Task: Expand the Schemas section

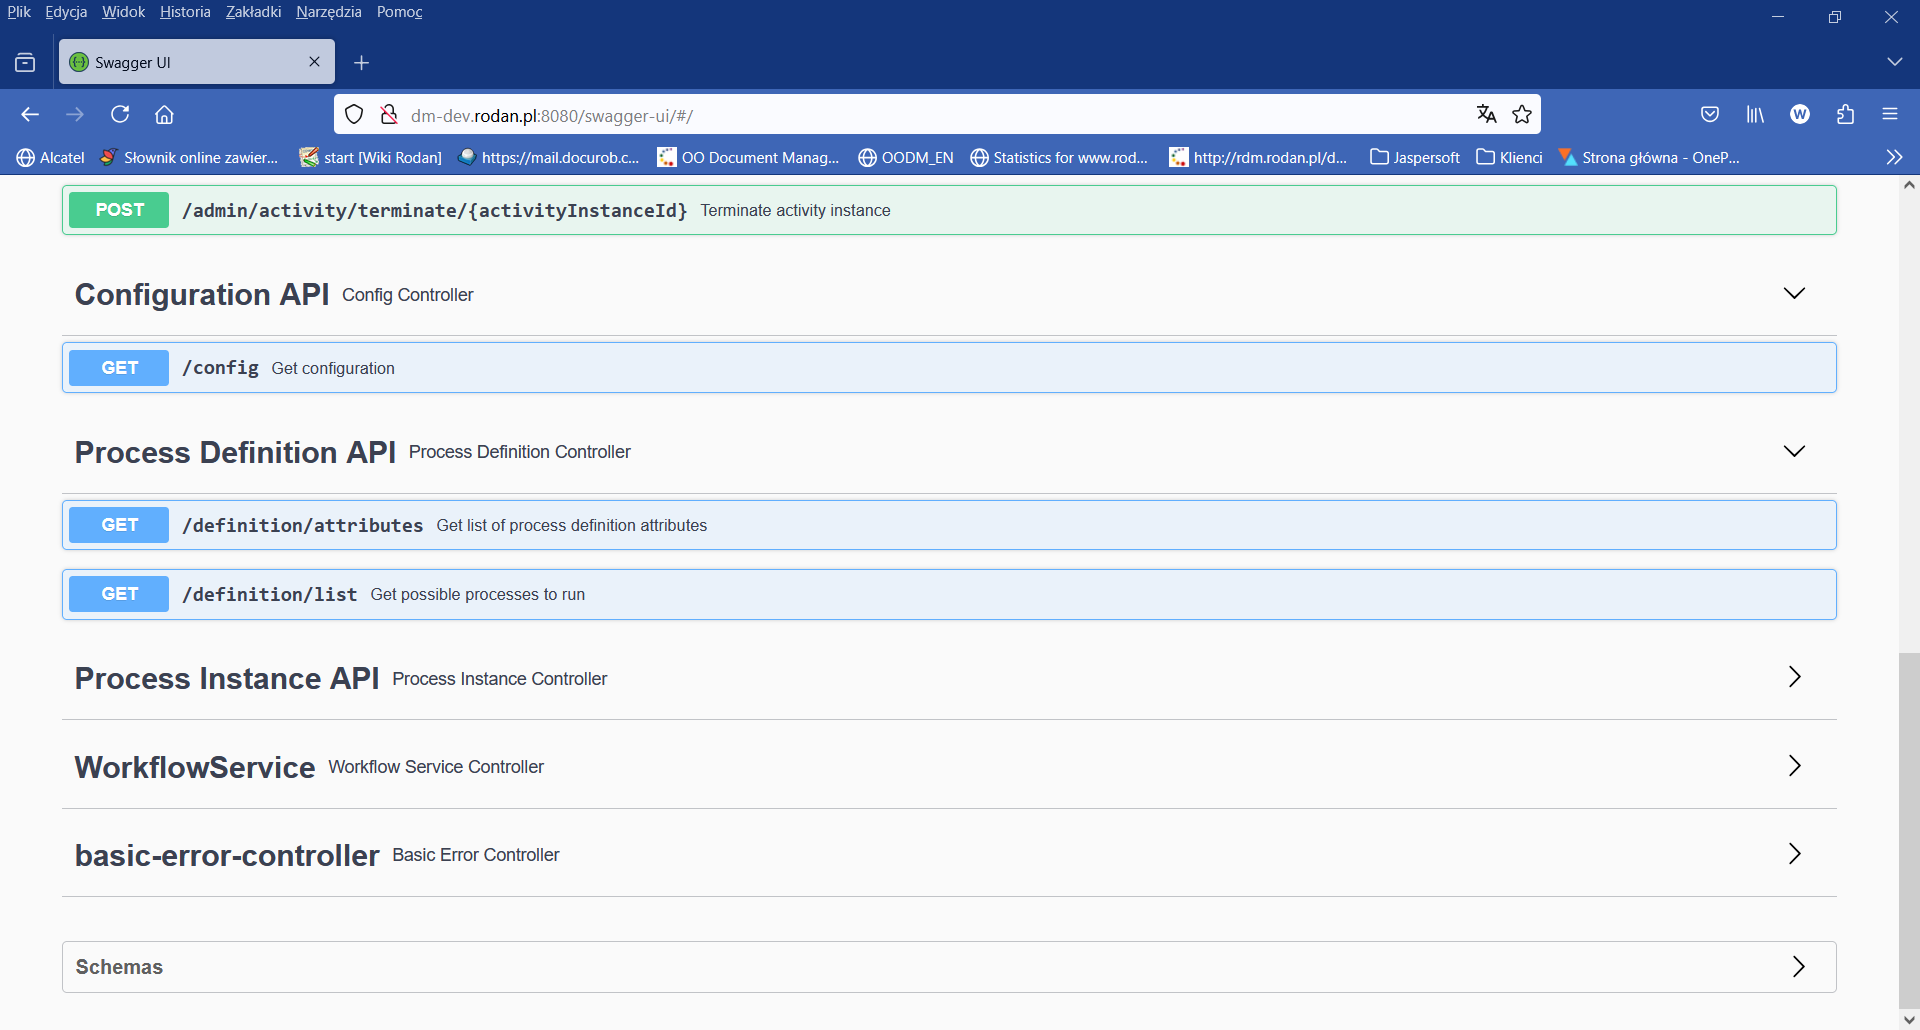Action: pos(1798,966)
